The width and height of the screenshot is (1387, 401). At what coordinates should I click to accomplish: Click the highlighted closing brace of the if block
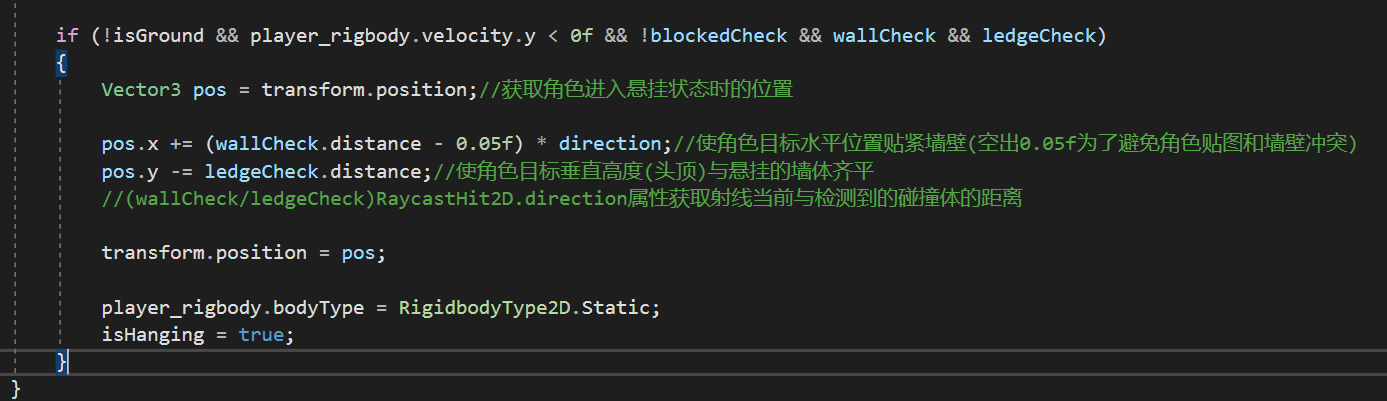point(62,361)
